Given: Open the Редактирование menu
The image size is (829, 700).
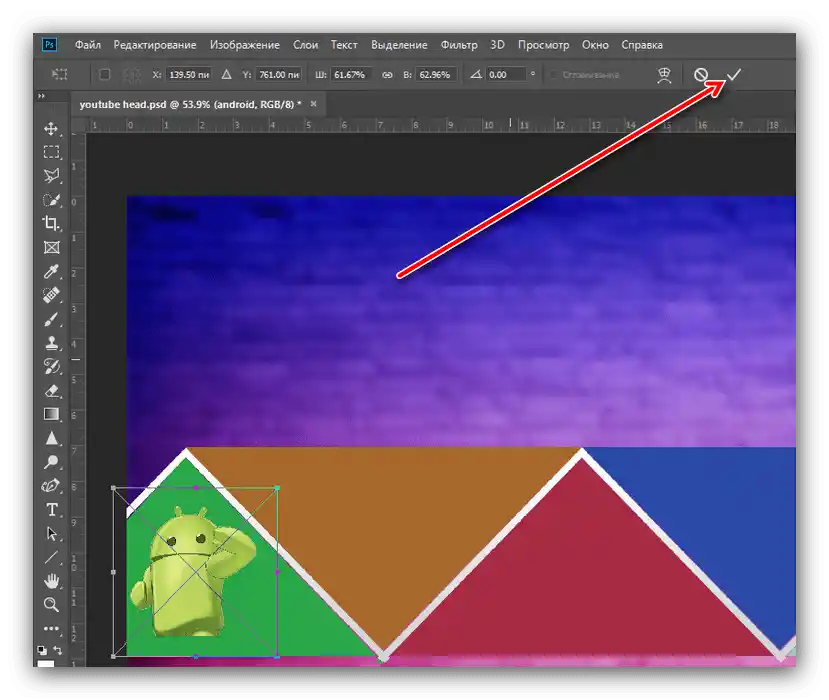Looking at the screenshot, I should tap(155, 45).
